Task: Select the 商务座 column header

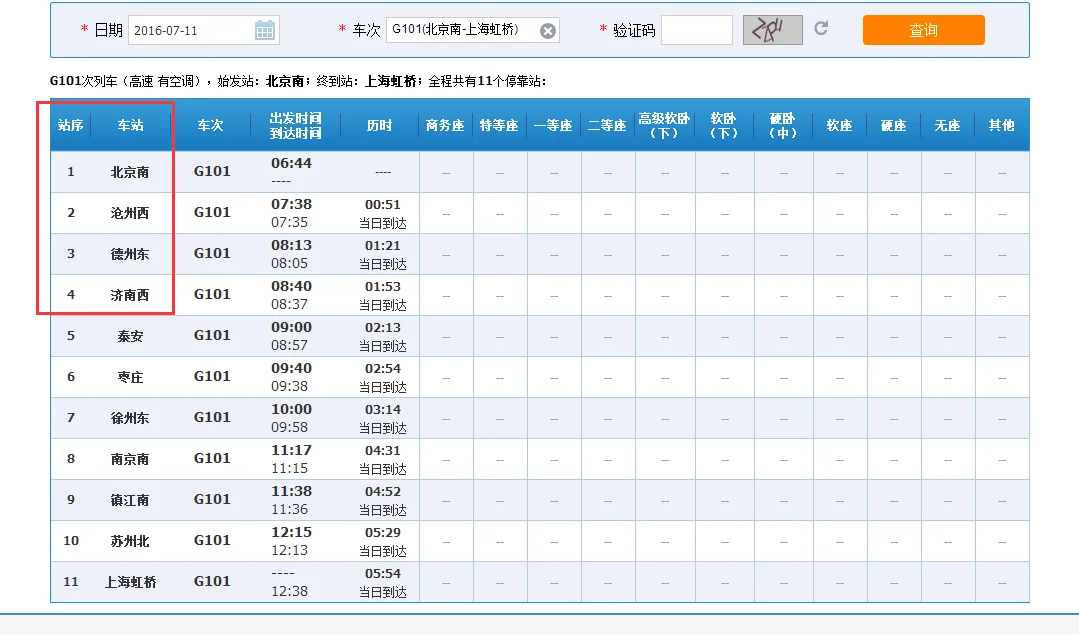Action: [445, 125]
